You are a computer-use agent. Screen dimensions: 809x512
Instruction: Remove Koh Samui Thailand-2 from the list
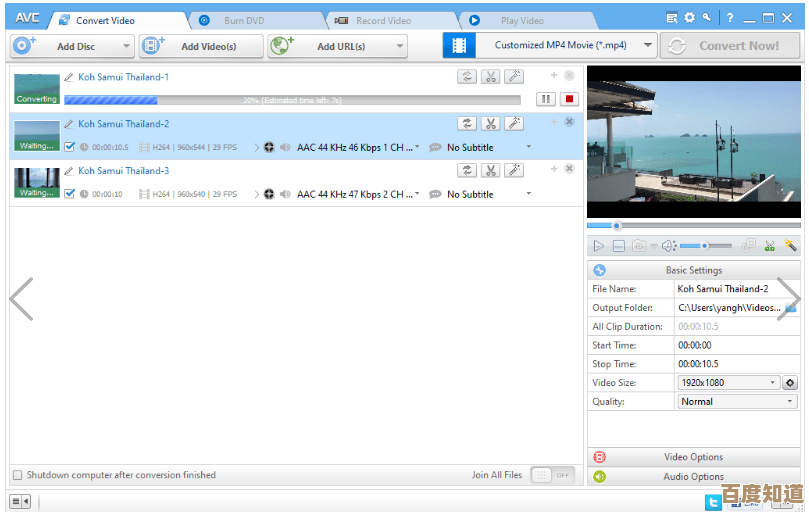pyautogui.click(x=569, y=122)
